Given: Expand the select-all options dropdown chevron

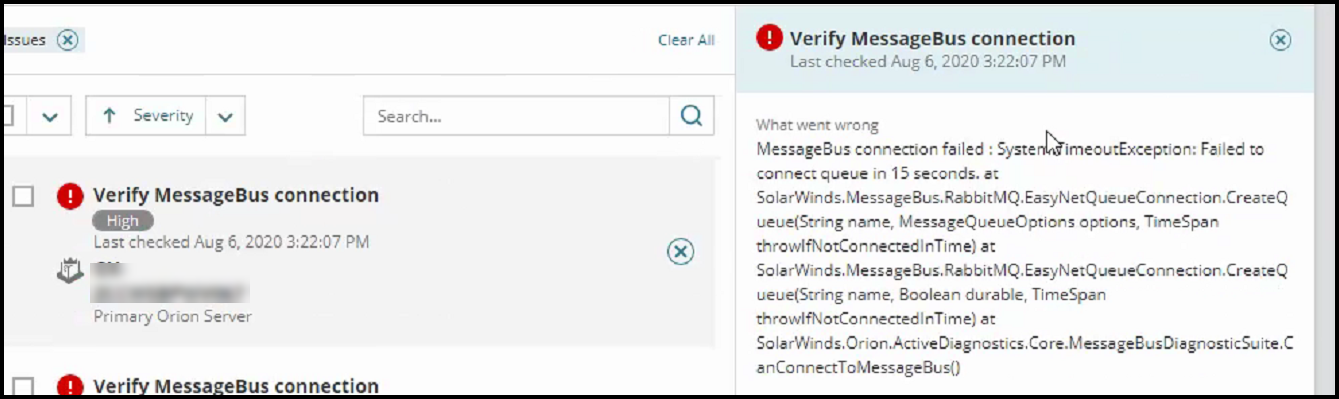Looking at the screenshot, I should [x=49, y=117].
